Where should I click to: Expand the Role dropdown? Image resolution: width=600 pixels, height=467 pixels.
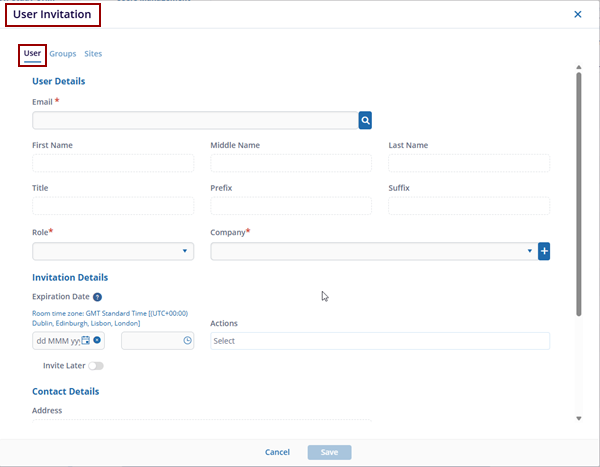[x=113, y=251]
